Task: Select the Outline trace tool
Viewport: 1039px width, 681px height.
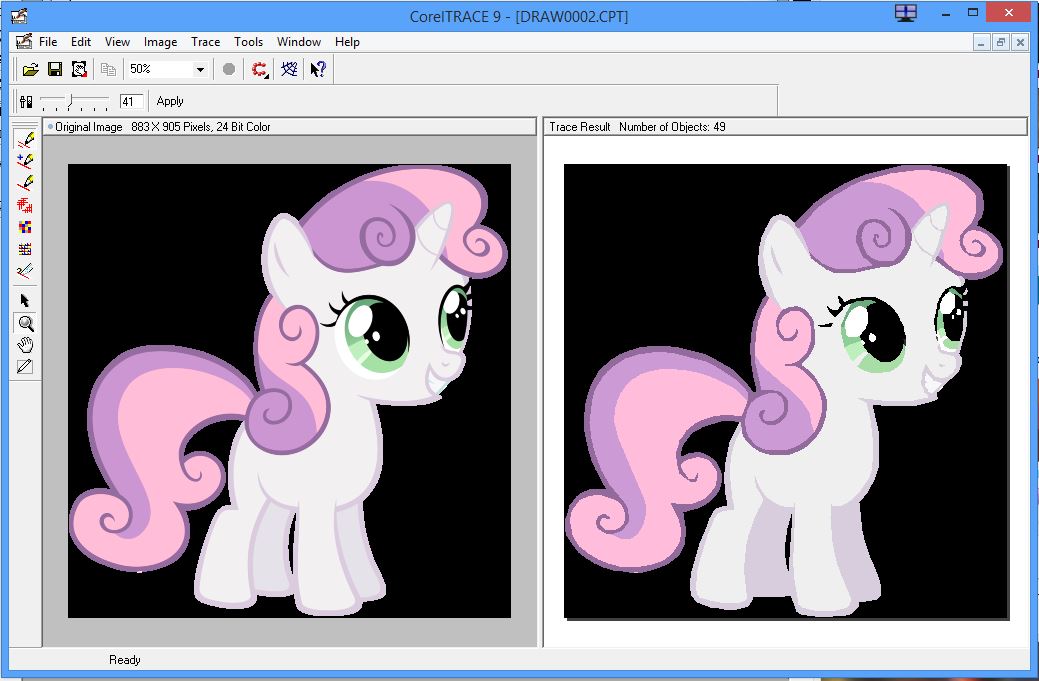Action: [x=25, y=140]
